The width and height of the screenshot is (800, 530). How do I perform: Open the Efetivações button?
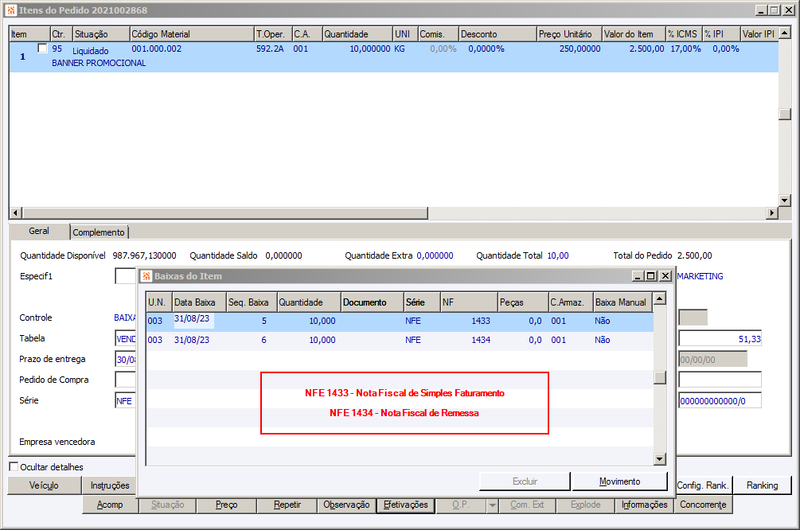pyautogui.click(x=406, y=505)
